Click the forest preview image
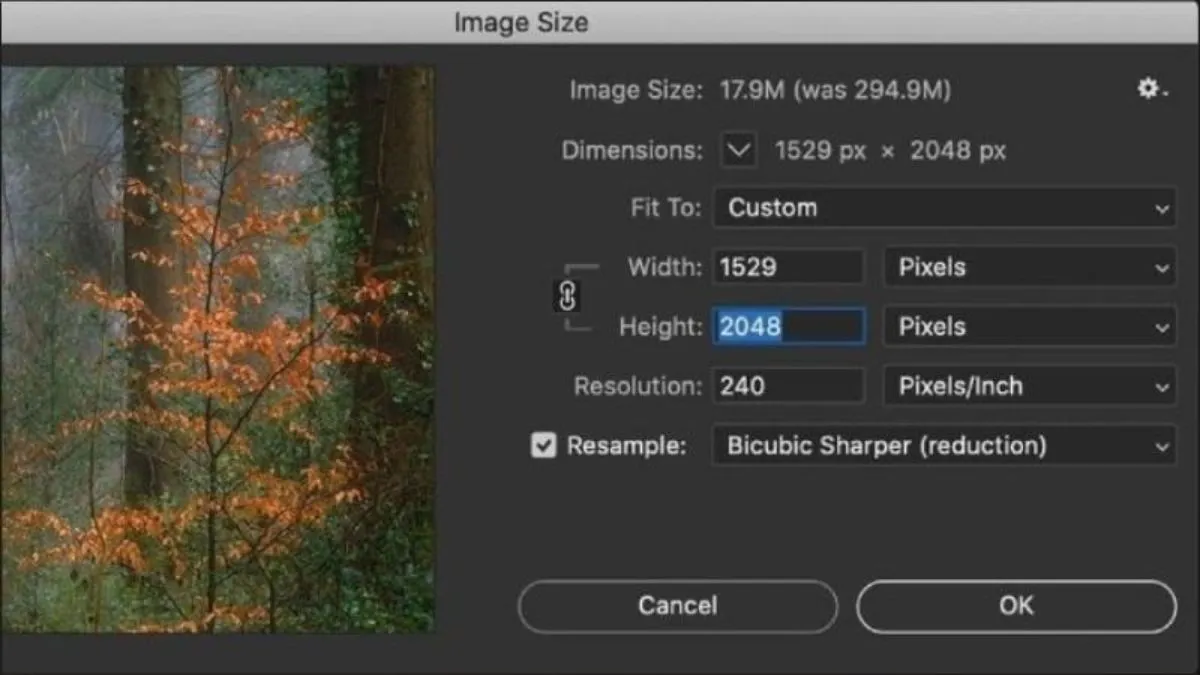 point(218,350)
